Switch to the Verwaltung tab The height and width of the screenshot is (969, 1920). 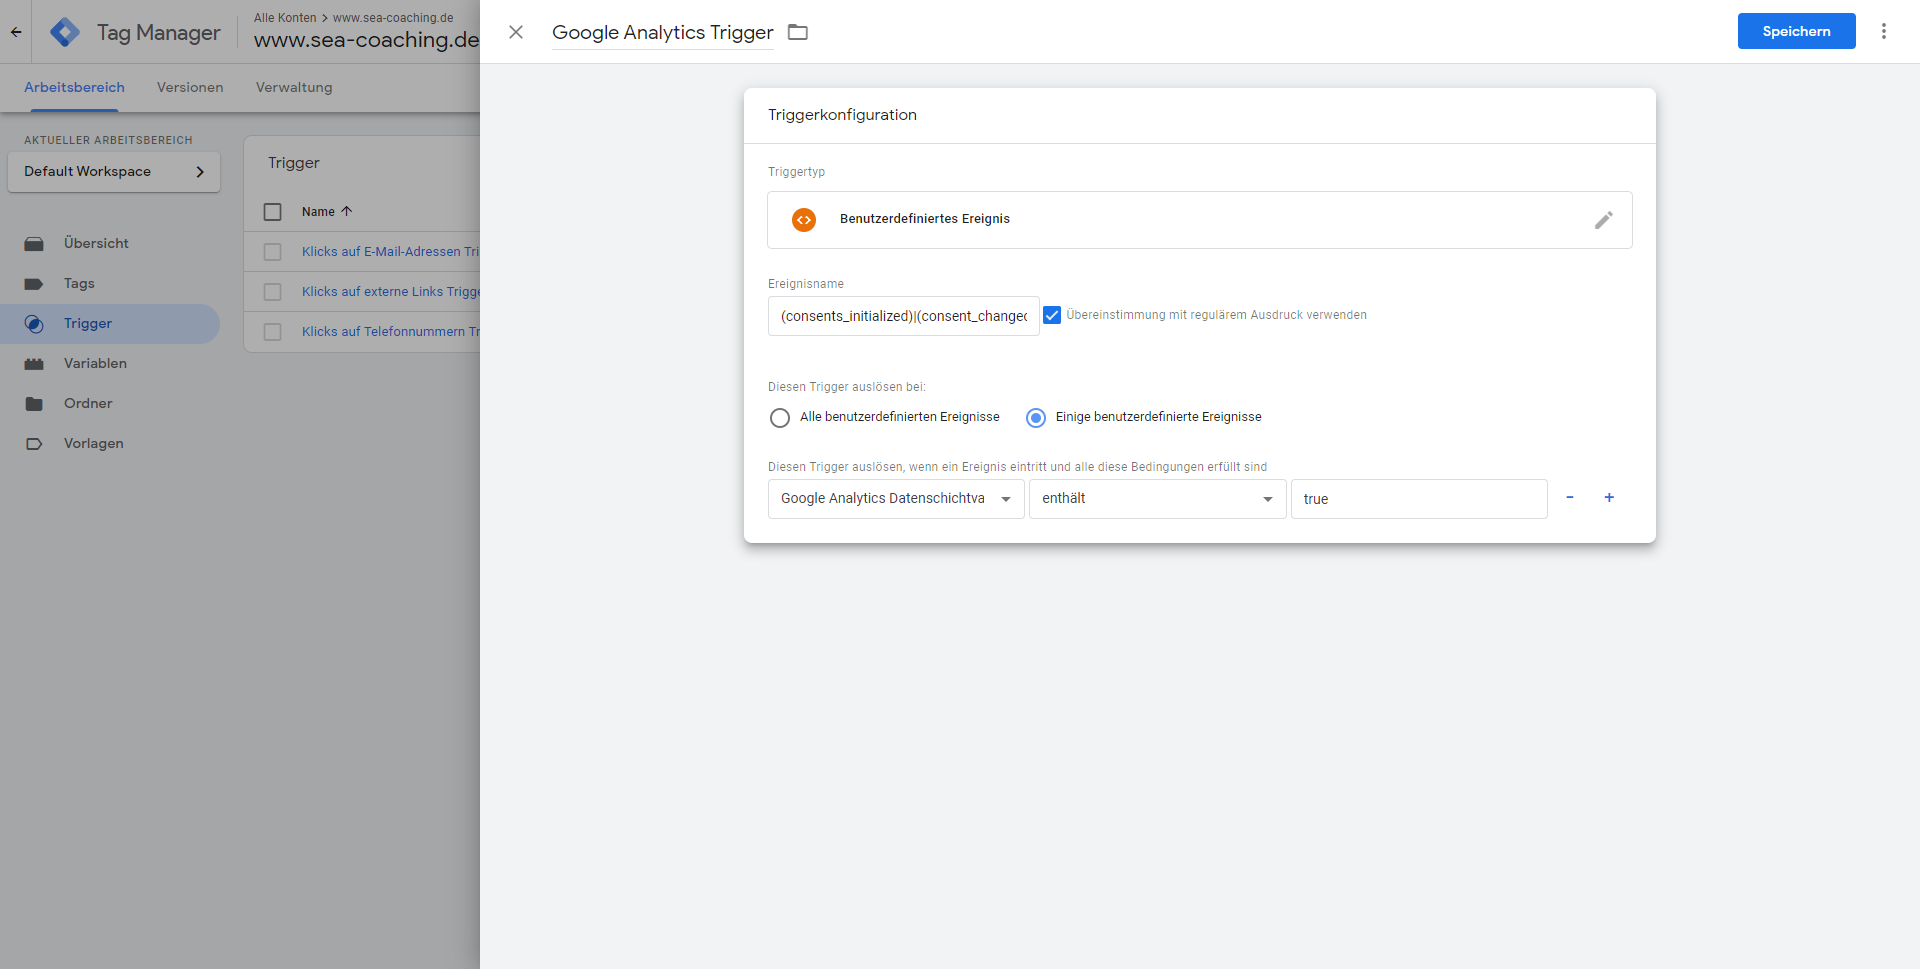294,88
